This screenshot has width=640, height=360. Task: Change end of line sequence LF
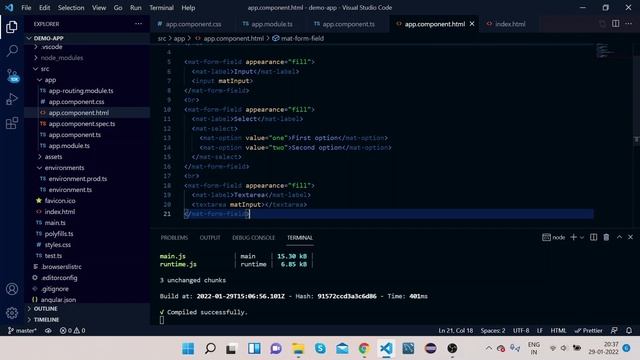(540, 331)
